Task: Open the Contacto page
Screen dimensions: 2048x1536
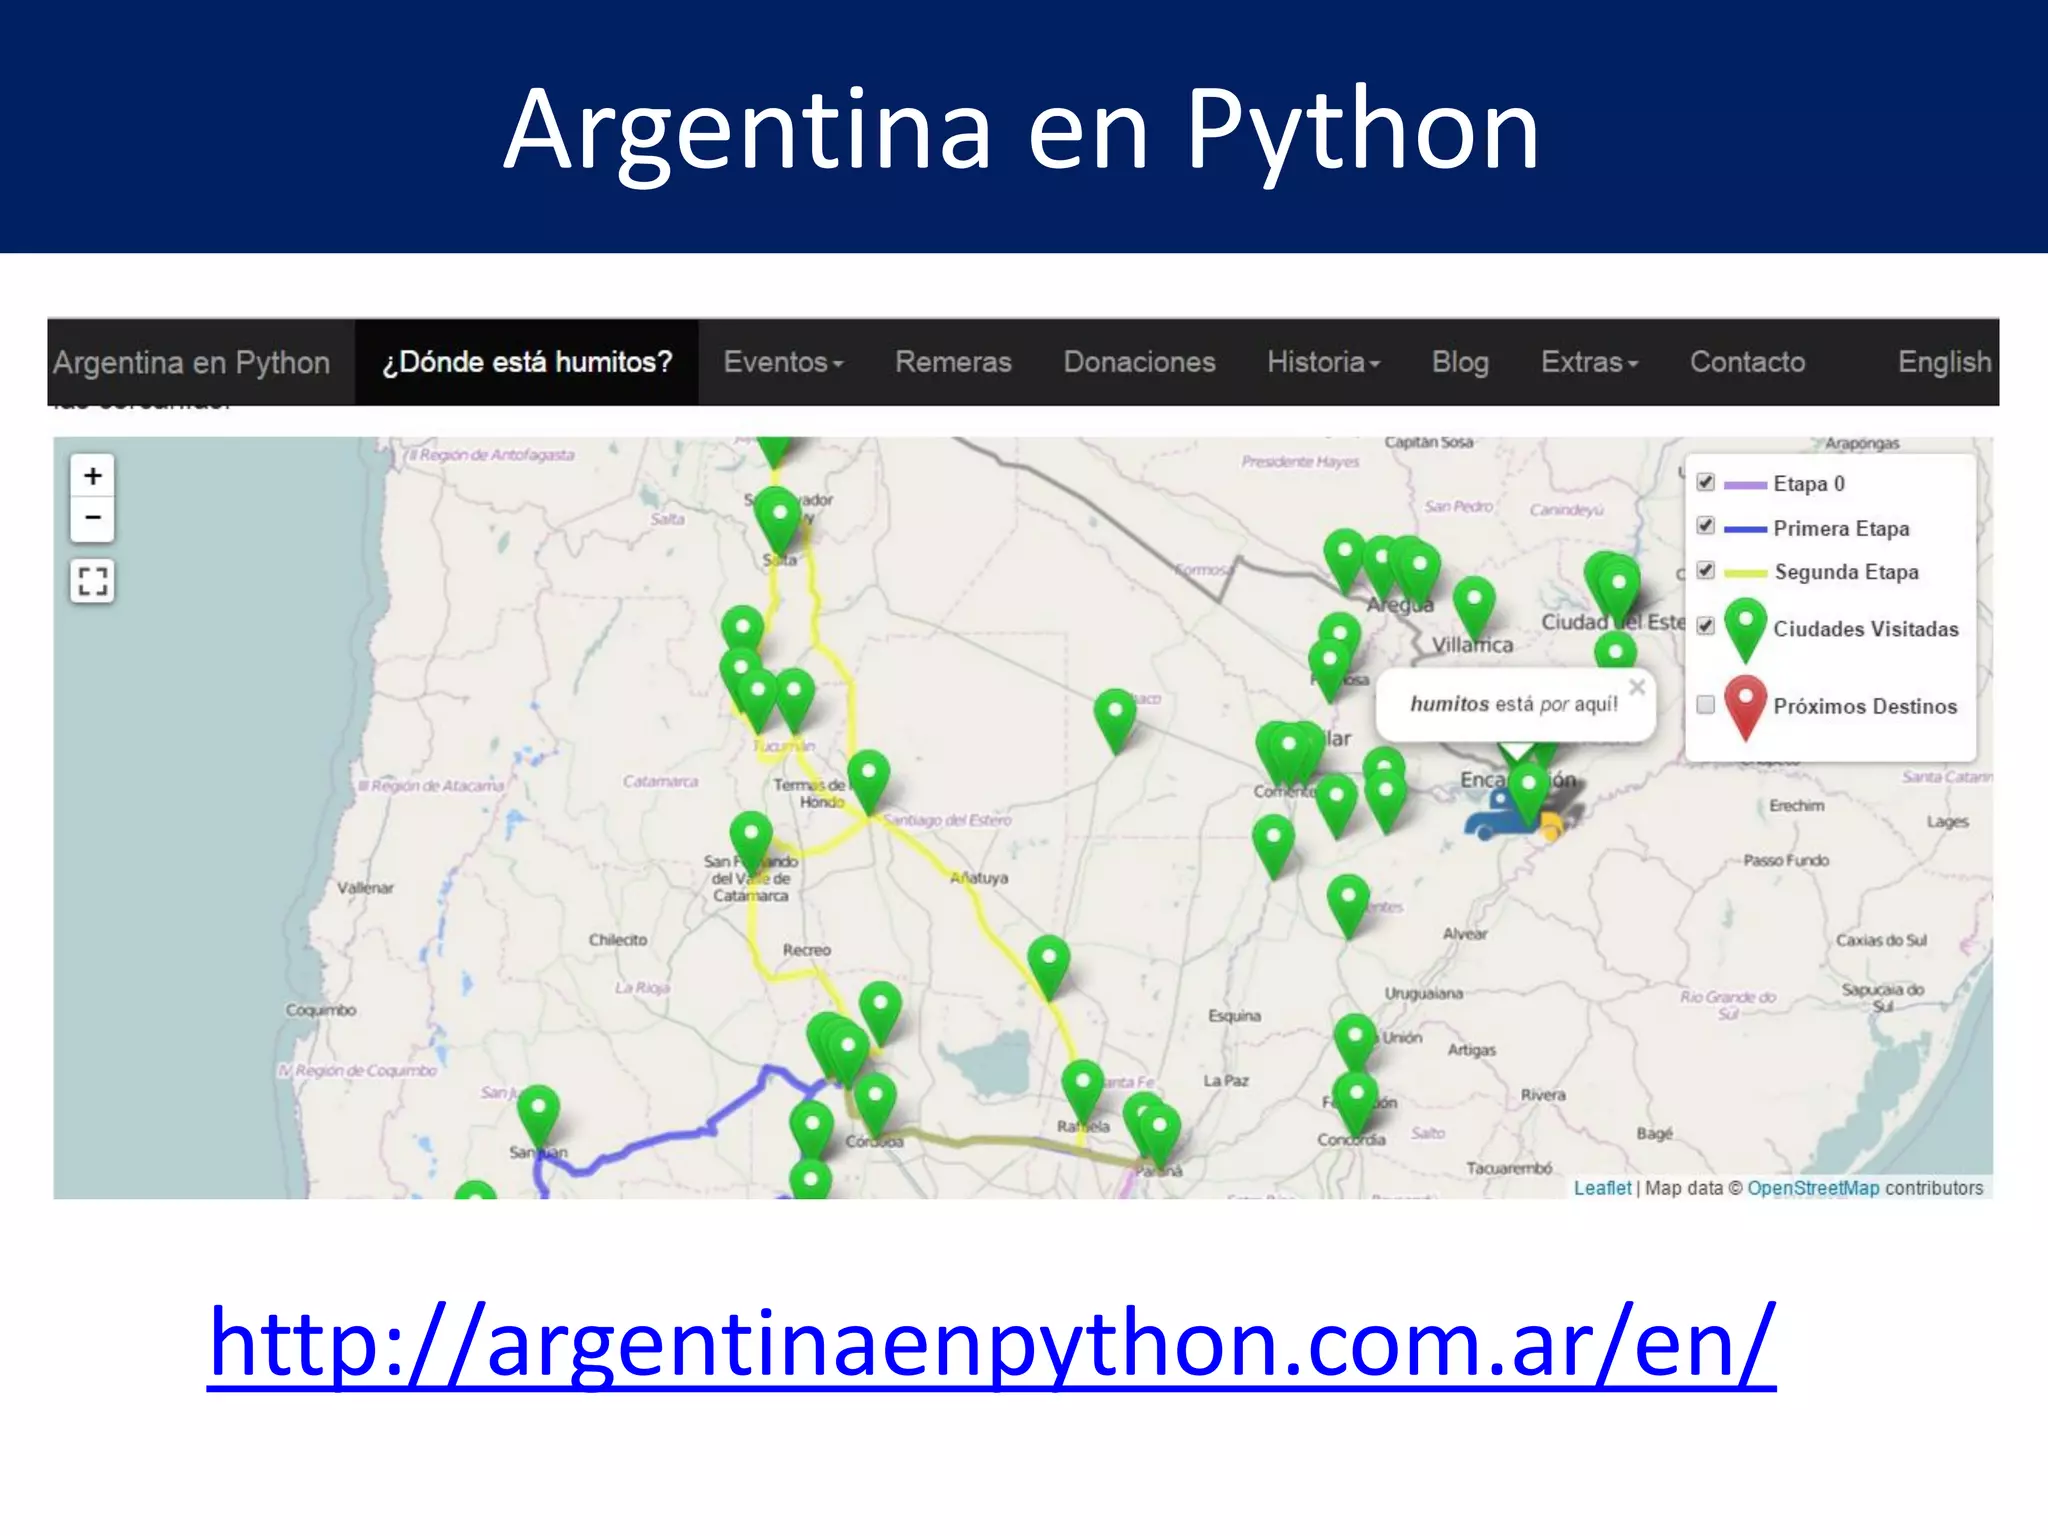Action: pos(1747,362)
